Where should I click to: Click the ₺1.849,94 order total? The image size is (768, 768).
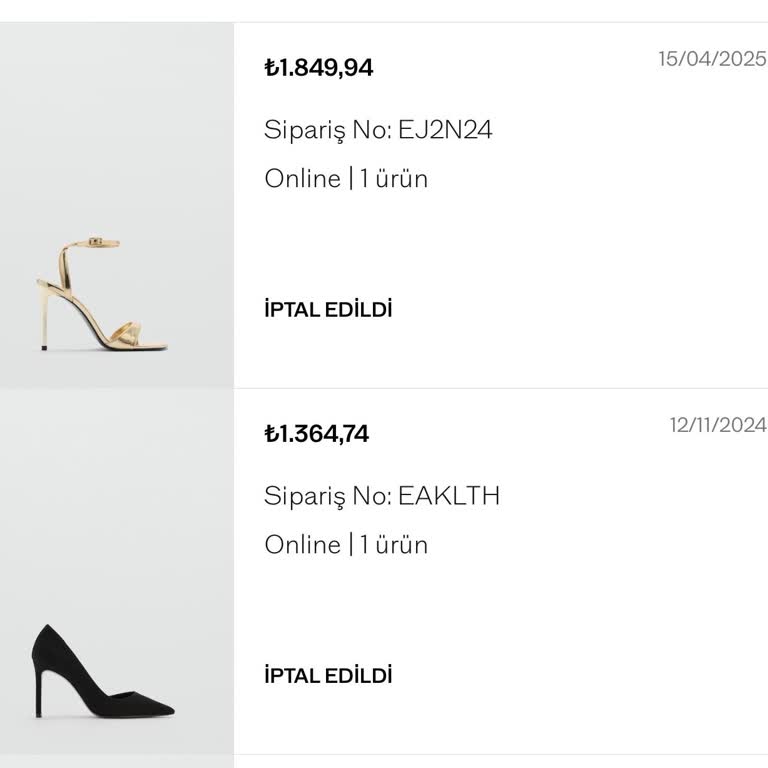(319, 68)
